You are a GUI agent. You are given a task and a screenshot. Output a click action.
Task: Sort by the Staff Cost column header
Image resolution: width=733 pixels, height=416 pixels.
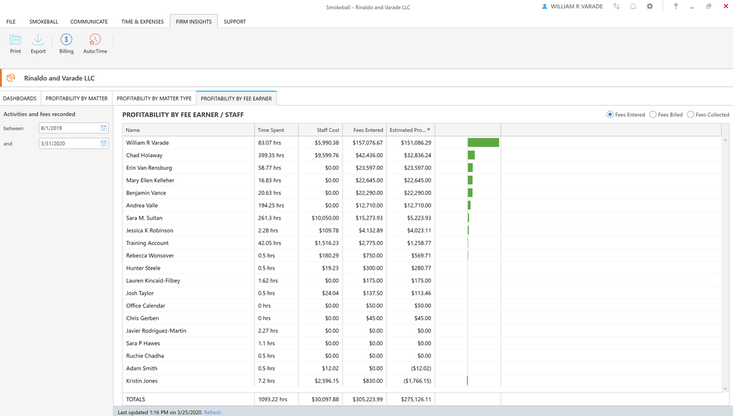coord(320,130)
